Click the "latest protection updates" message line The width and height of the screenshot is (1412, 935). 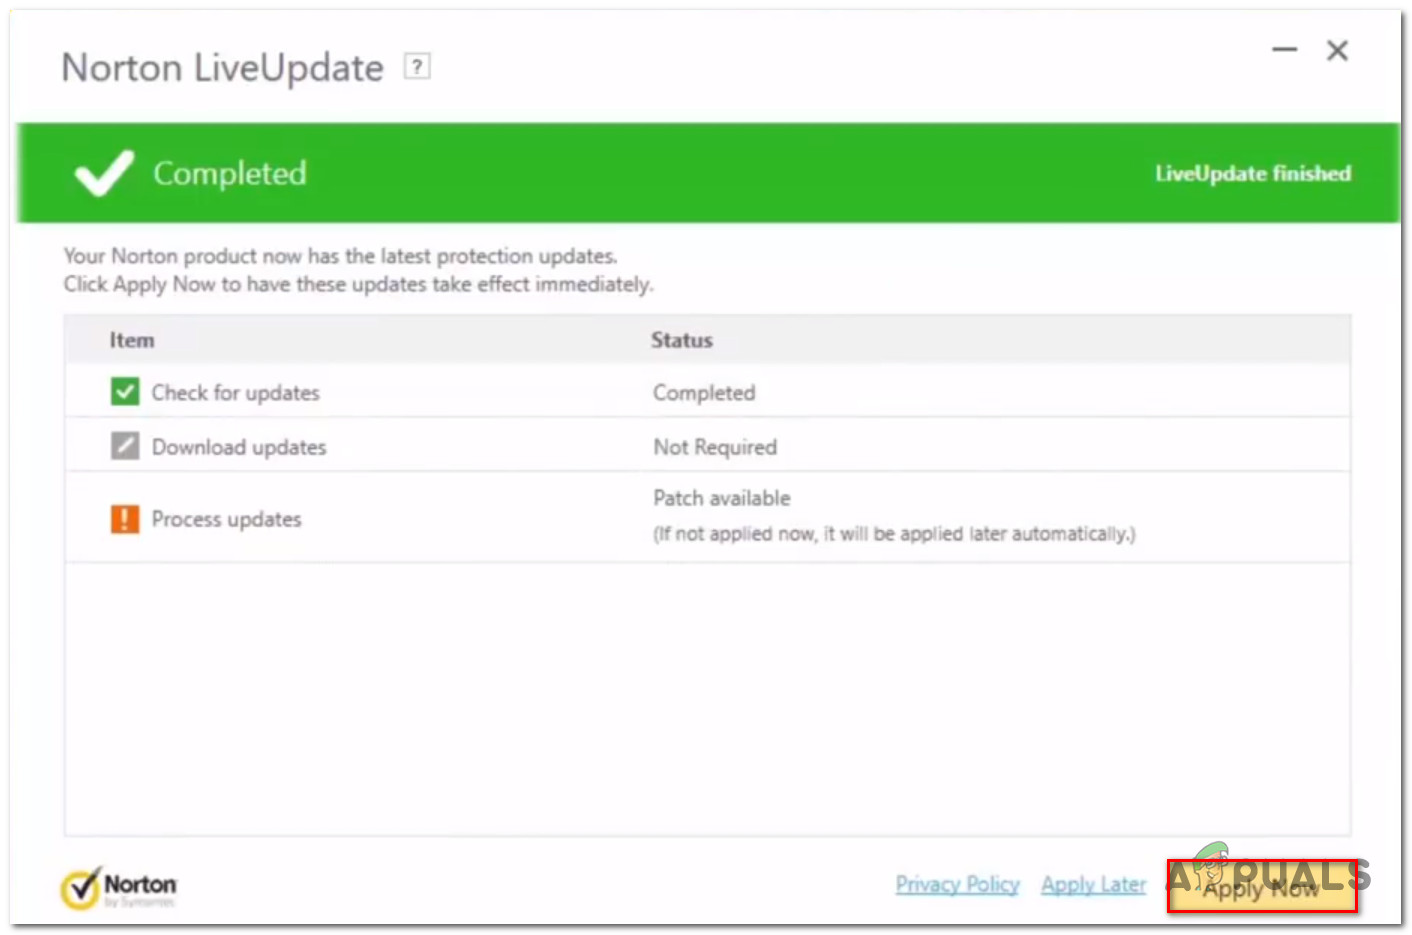coord(340,256)
